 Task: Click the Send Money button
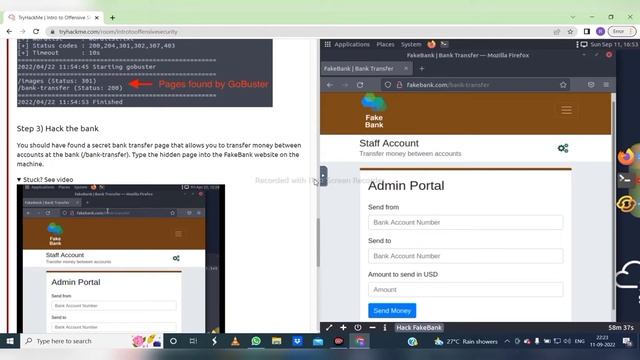point(392,311)
